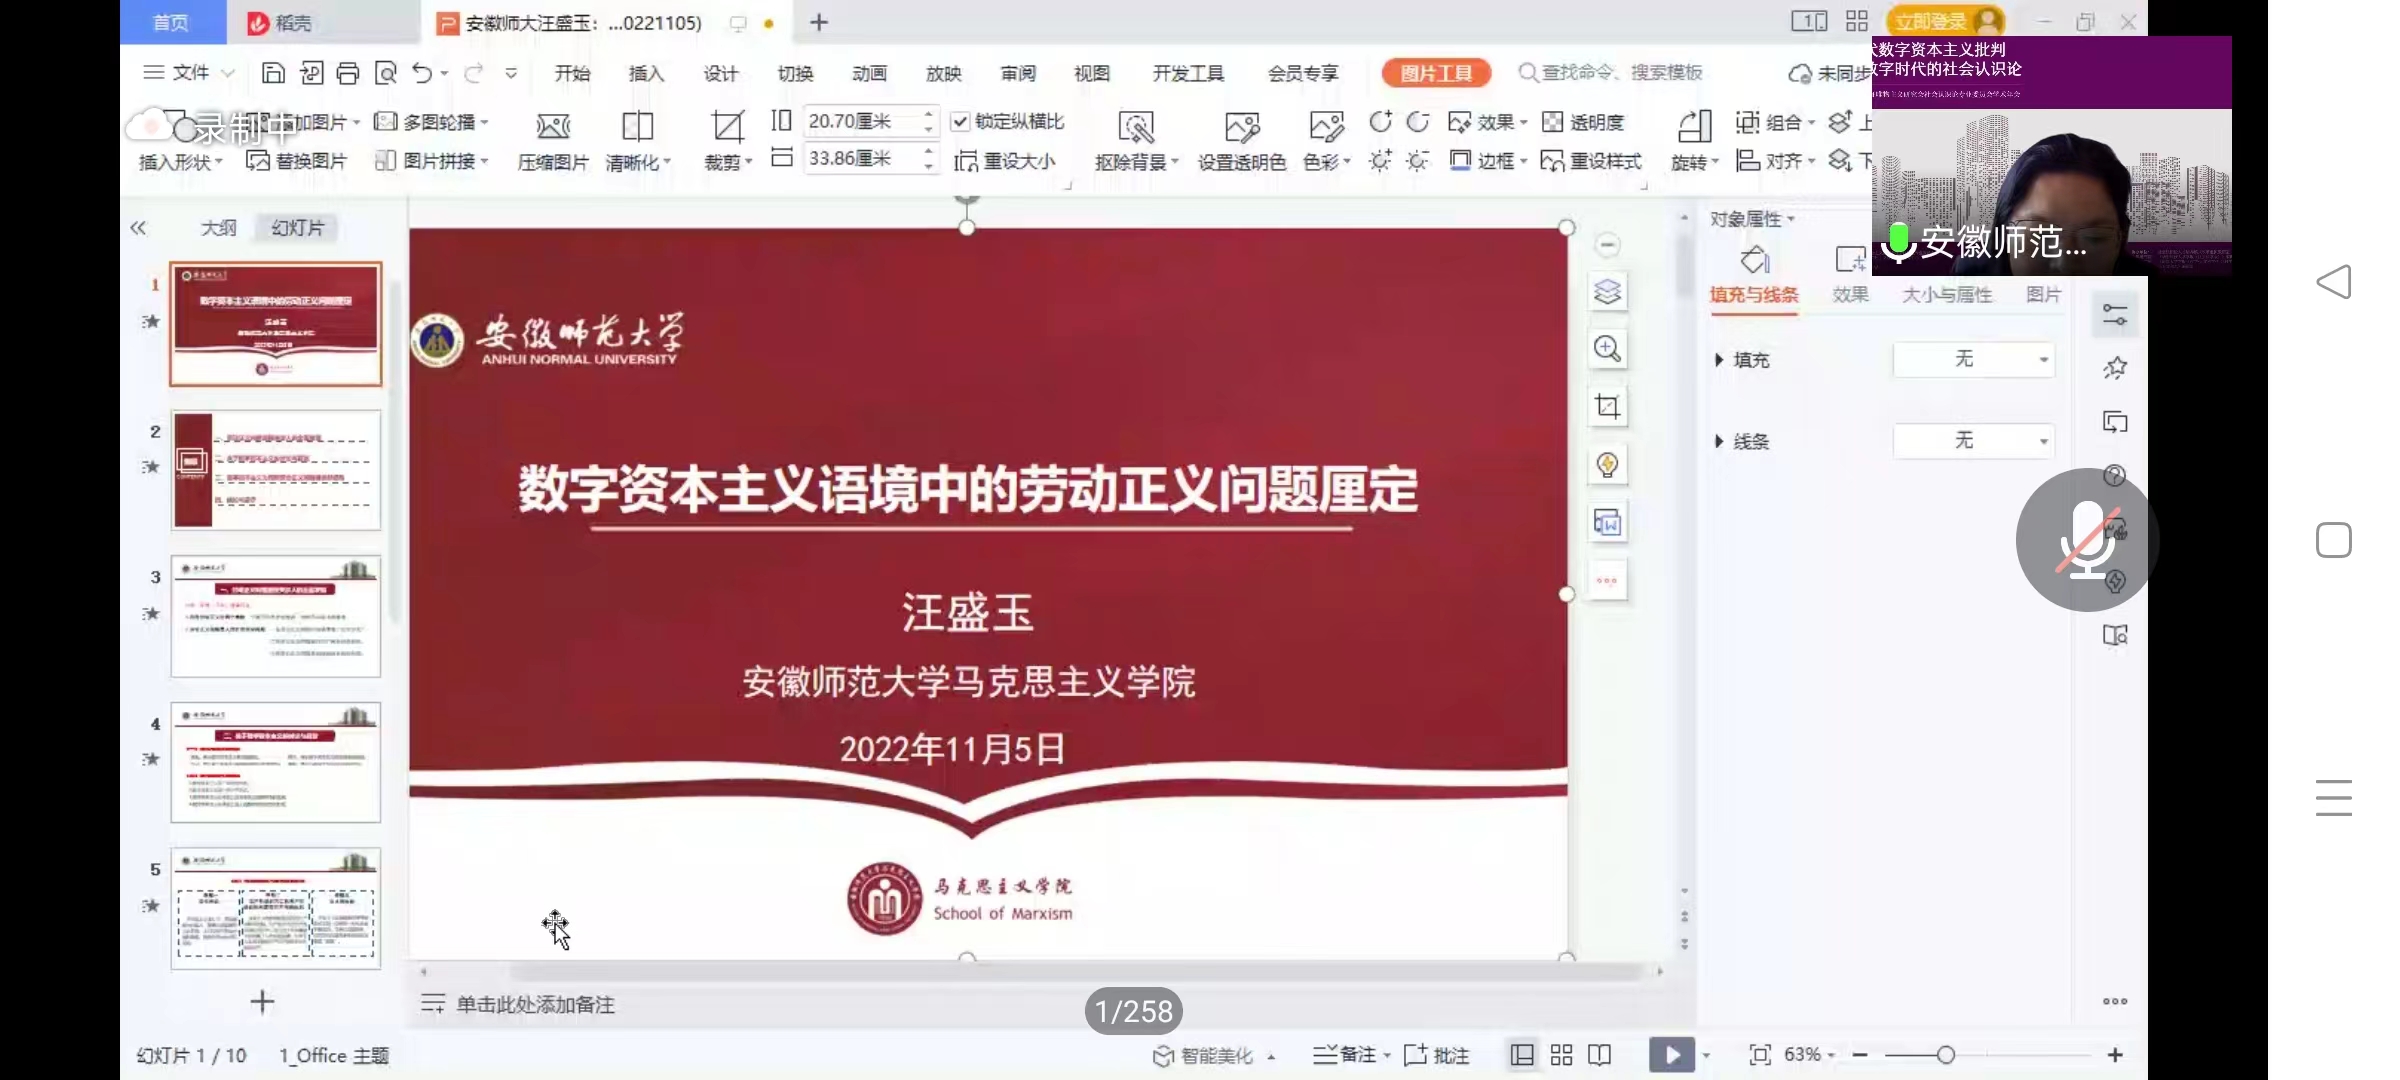Click the 立即登录 login button
Viewport: 2400px width, 1080px height.
(x=1932, y=21)
